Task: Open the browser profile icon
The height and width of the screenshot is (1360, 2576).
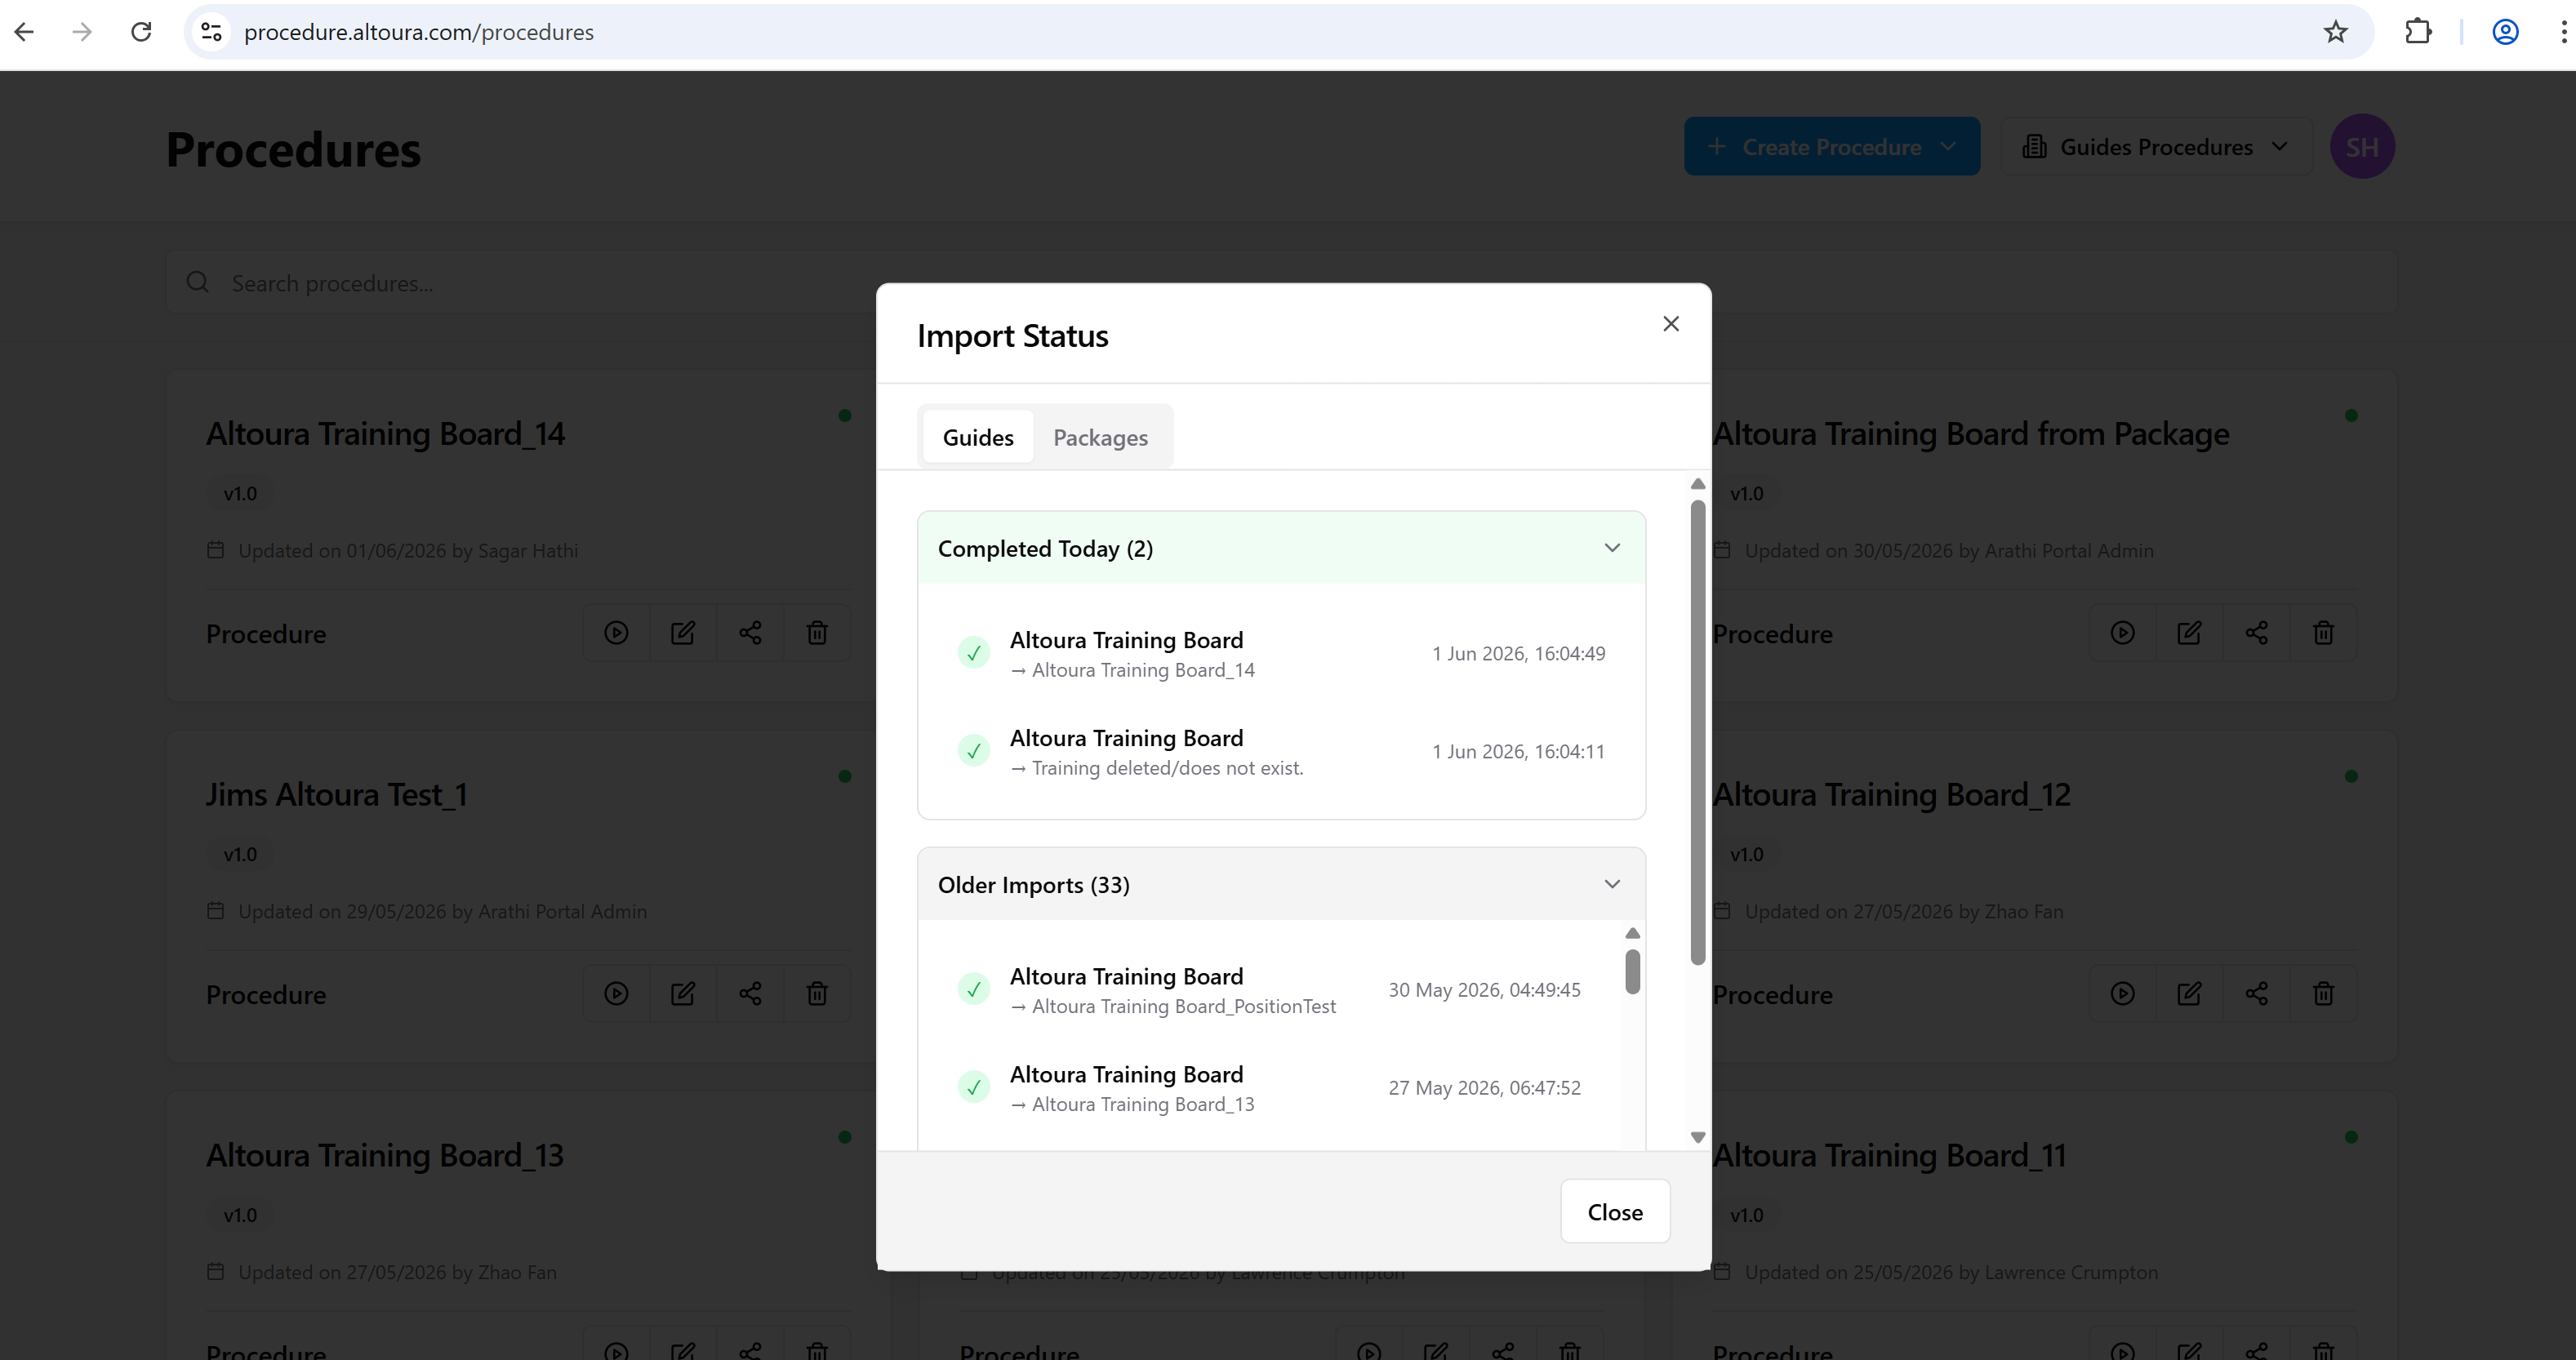Action: coord(2505,32)
